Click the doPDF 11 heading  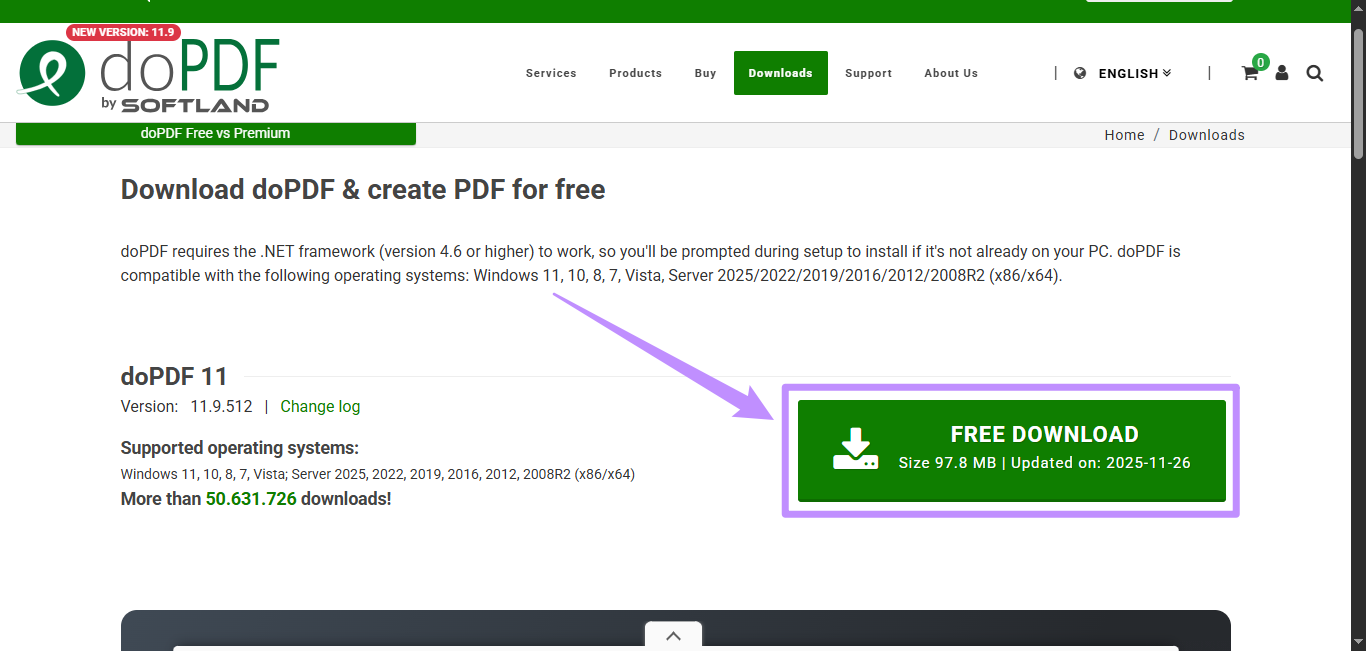click(x=174, y=376)
